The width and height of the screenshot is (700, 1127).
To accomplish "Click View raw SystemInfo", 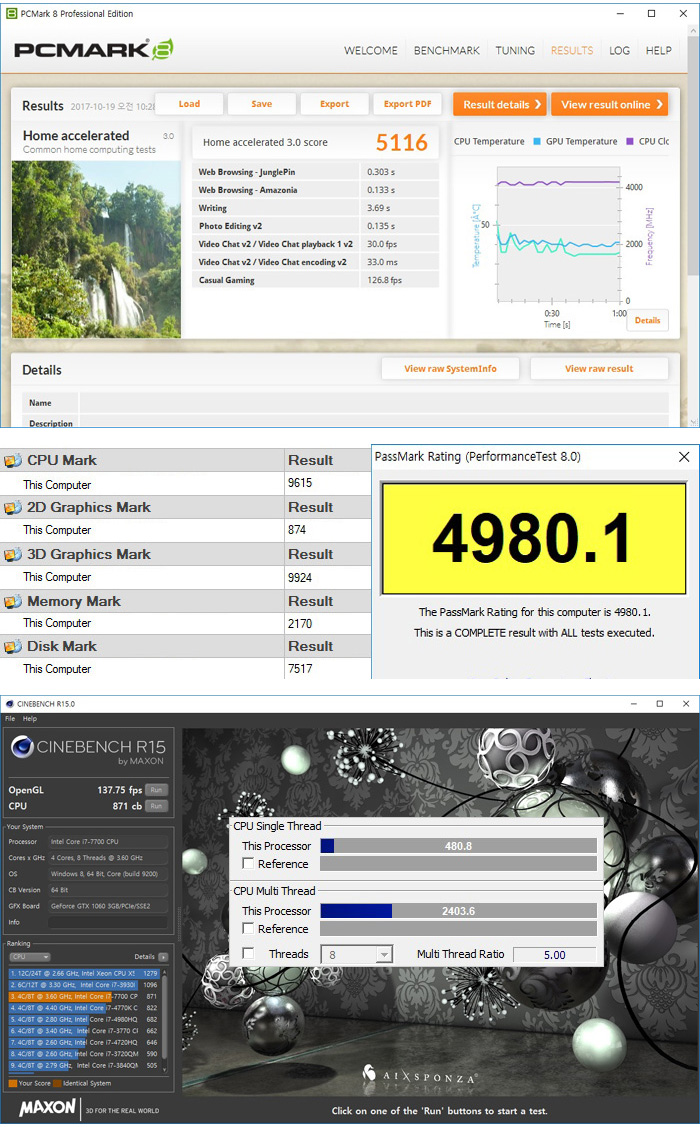I will (450, 369).
